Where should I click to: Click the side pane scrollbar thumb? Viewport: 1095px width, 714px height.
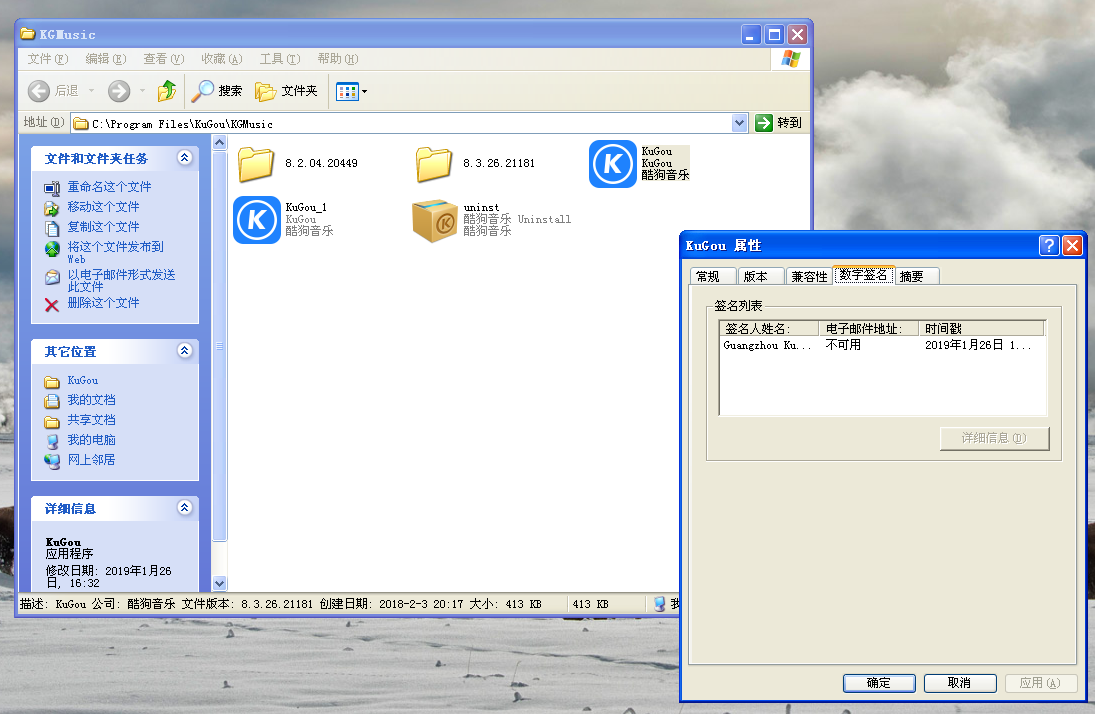pyautogui.click(x=219, y=346)
